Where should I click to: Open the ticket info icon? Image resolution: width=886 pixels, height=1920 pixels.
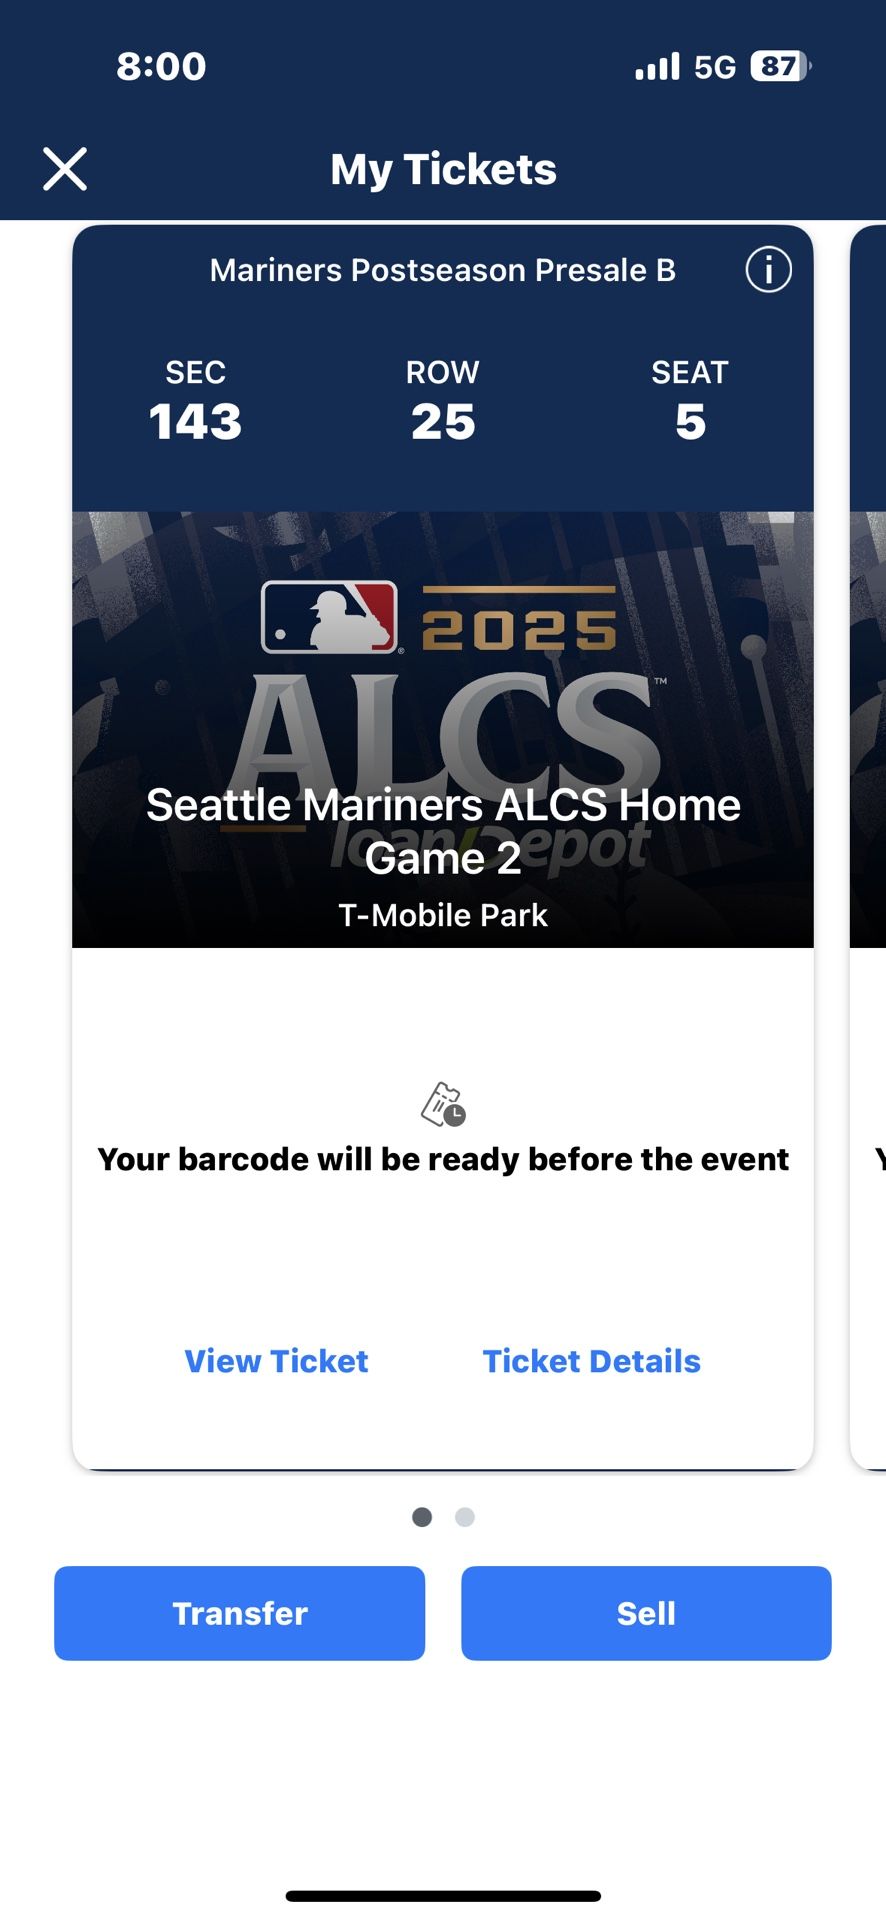[768, 270]
